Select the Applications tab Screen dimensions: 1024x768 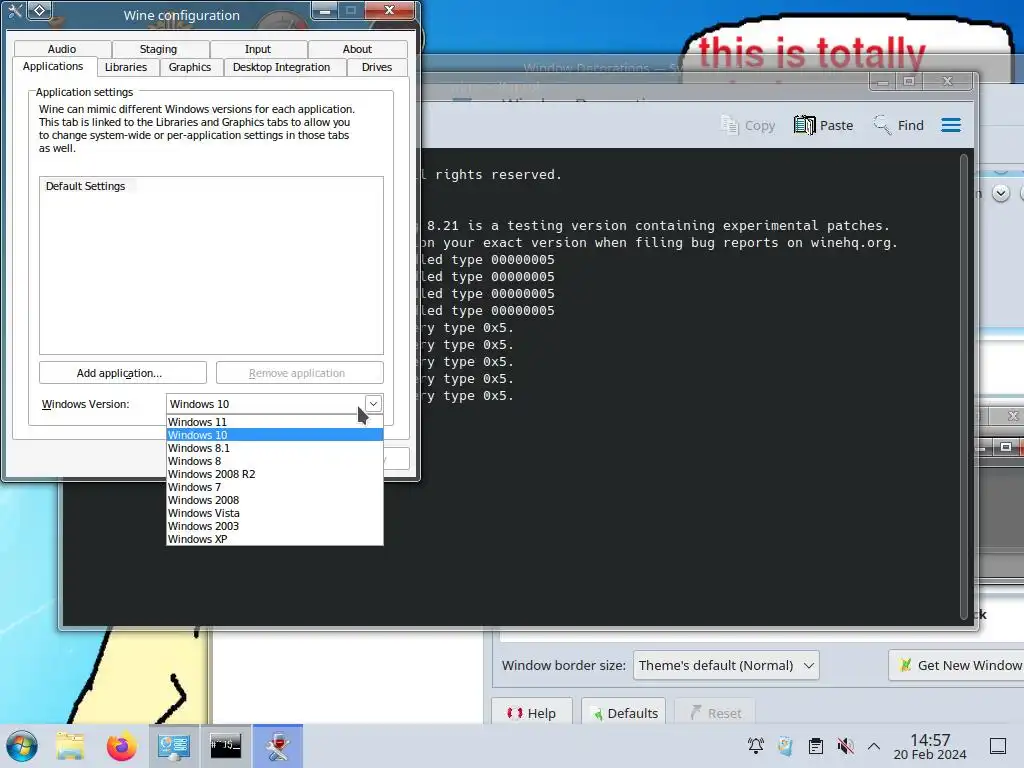53,67
